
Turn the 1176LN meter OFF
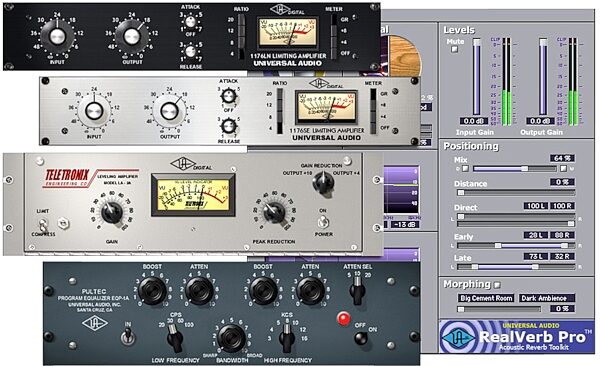[x=334, y=53]
